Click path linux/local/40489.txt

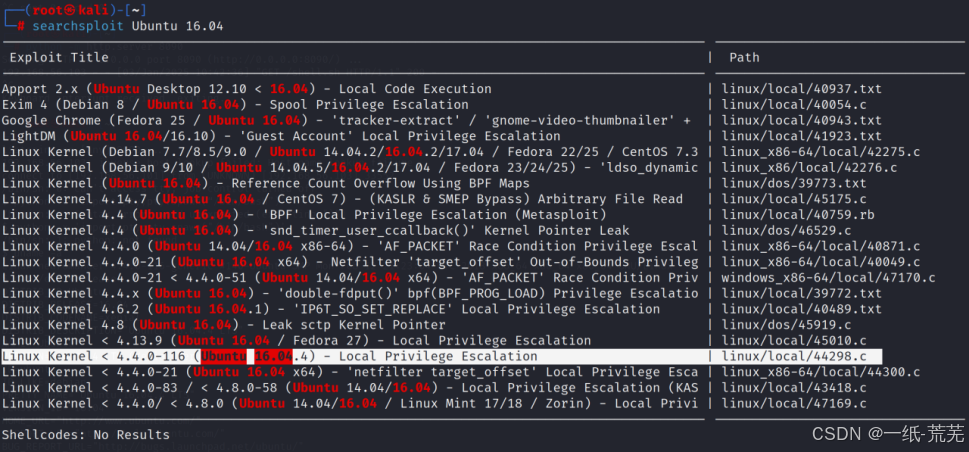click(x=802, y=309)
